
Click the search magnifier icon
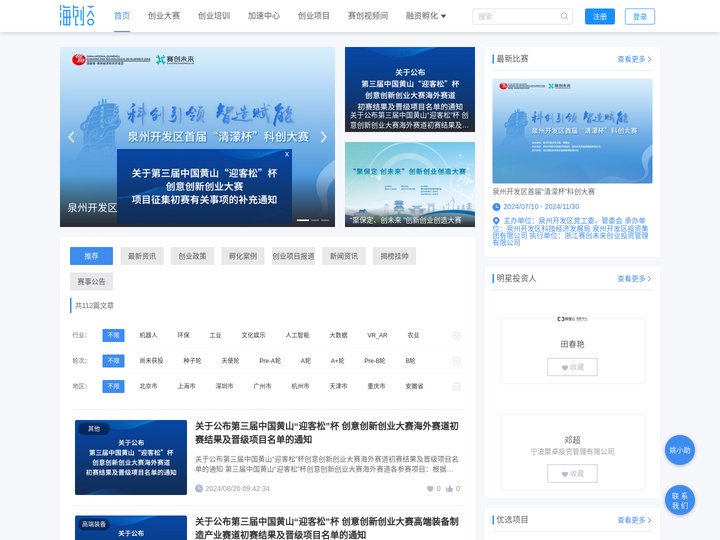point(564,16)
